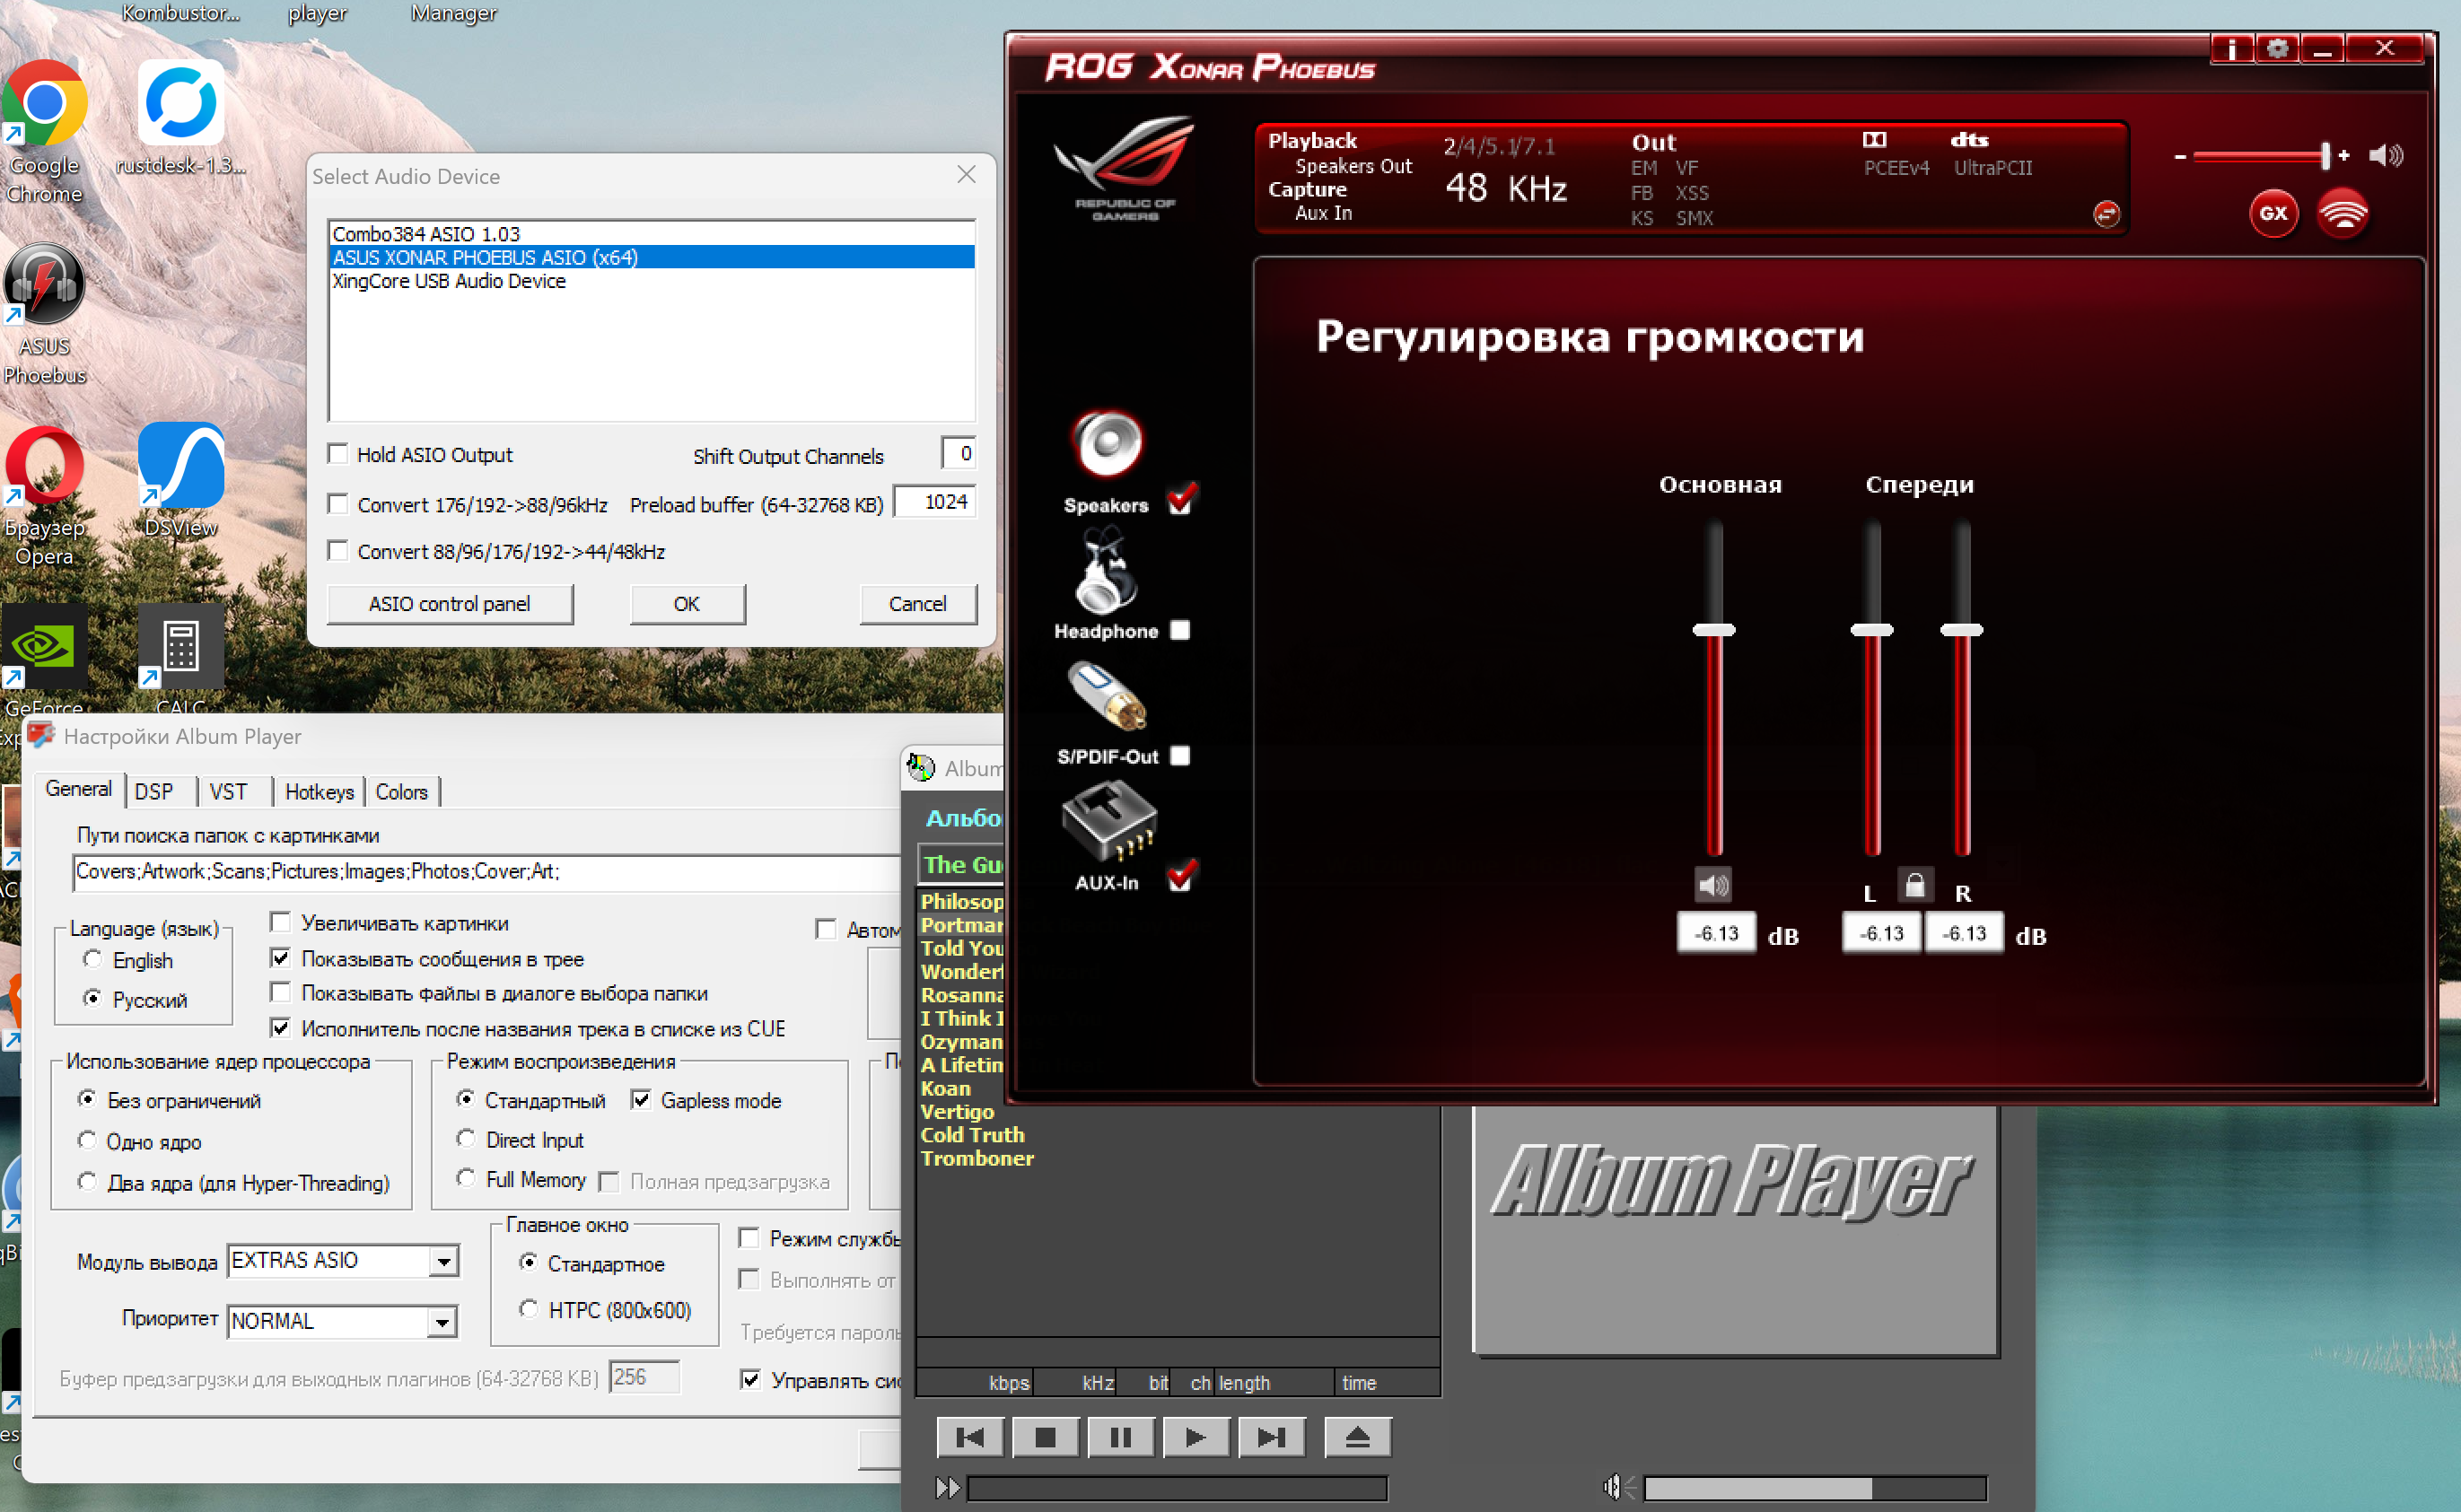Image resolution: width=2461 pixels, height=1512 pixels.
Task: Close the Select Audio Device dialog
Action: coord(966,175)
